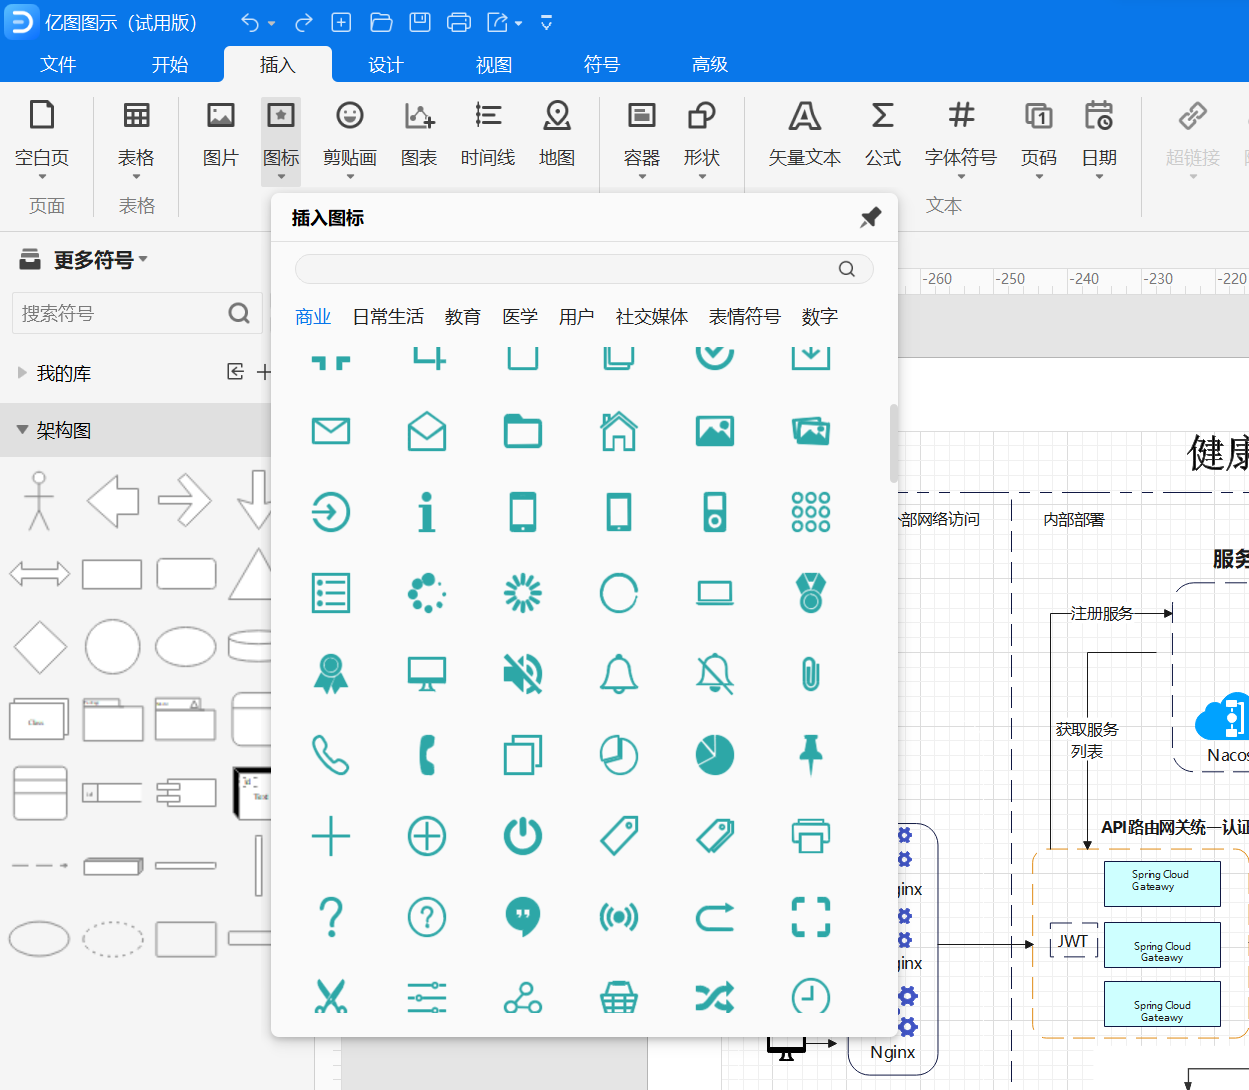Viewport: 1249px width, 1090px height.
Task: Collapse the 架构图 section
Action: click(22, 430)
